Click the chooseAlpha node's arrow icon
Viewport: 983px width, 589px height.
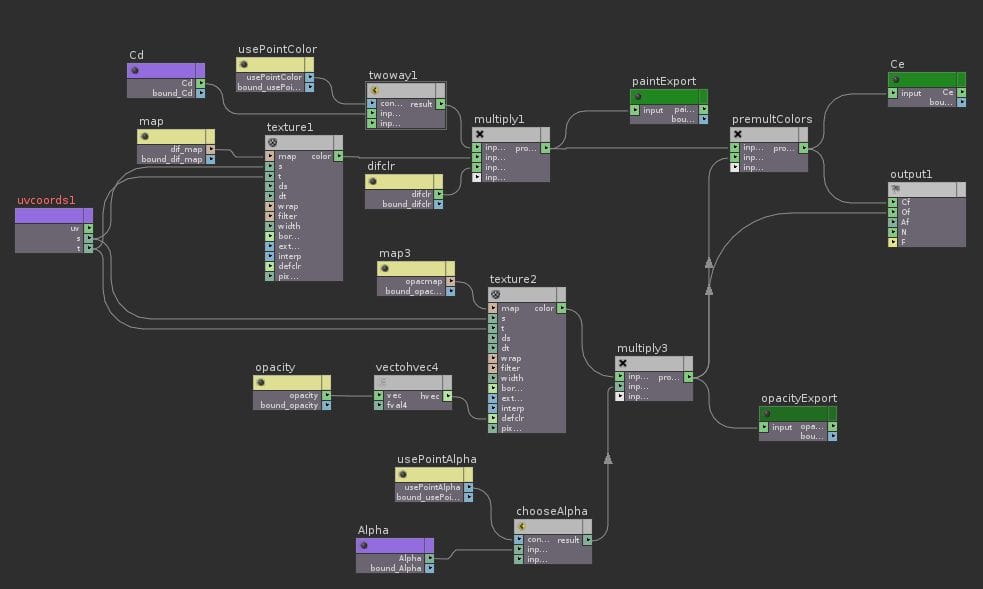tap(522, 525)
